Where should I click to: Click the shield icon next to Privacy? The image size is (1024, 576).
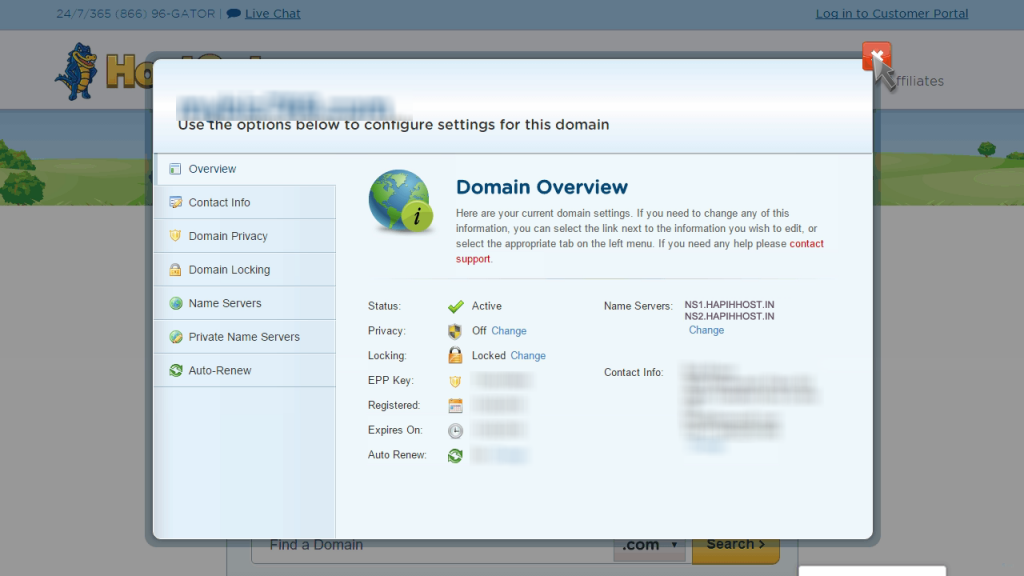coord(455,331)
